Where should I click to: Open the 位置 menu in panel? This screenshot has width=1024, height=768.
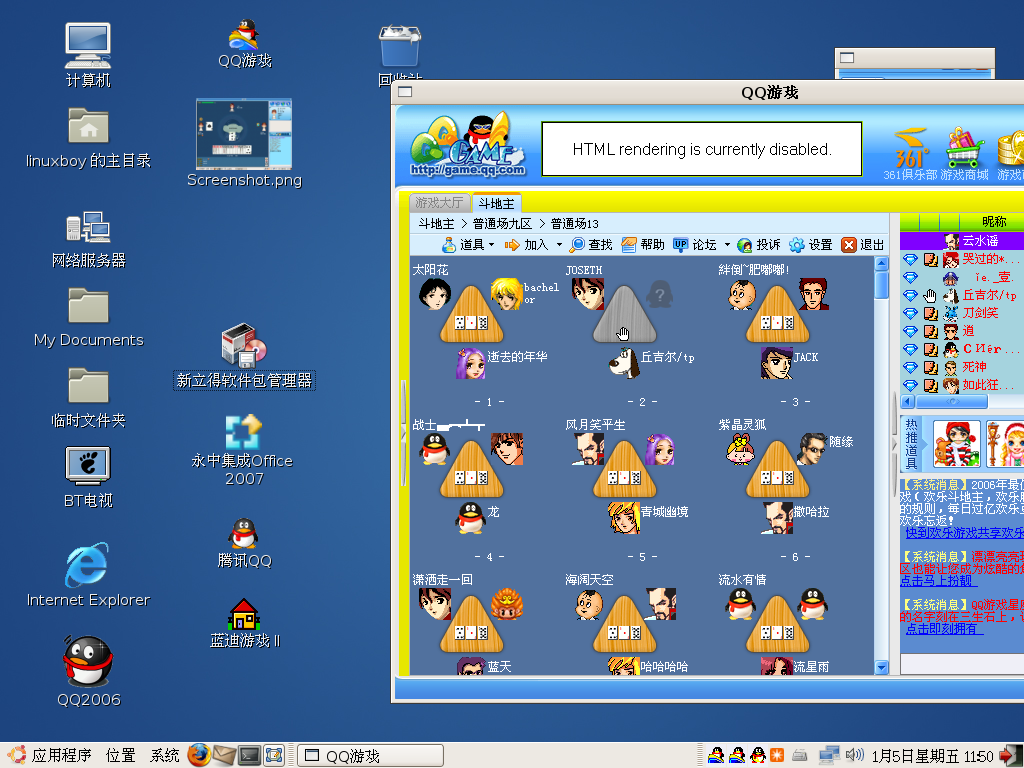tap(121, 756)
